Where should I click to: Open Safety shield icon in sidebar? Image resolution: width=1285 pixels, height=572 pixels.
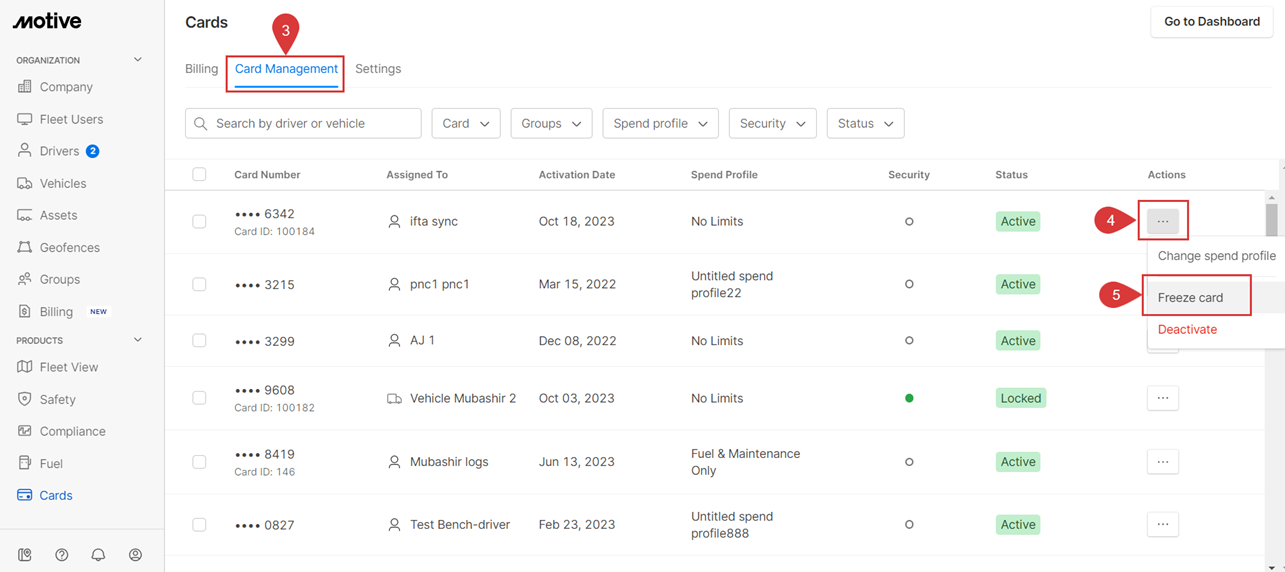[x=25, y=399]
